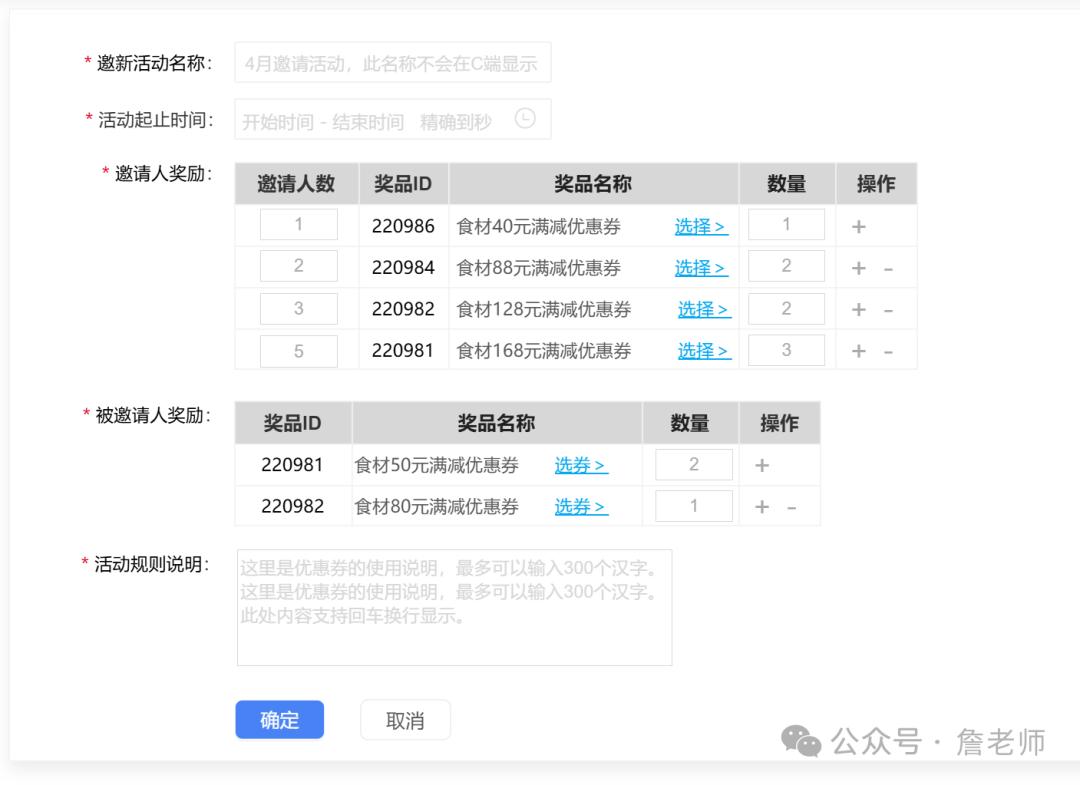Click the quantity box showing 3 for 220981
This screenshot has height=785, width=1080.
click(787, 350)
